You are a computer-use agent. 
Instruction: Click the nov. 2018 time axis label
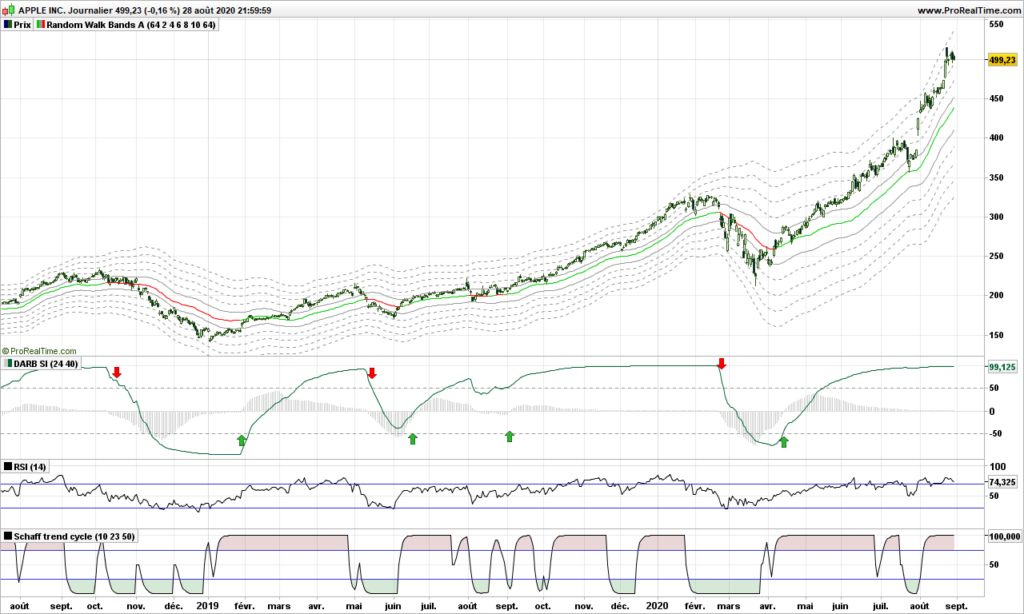(x=136, y=606)
